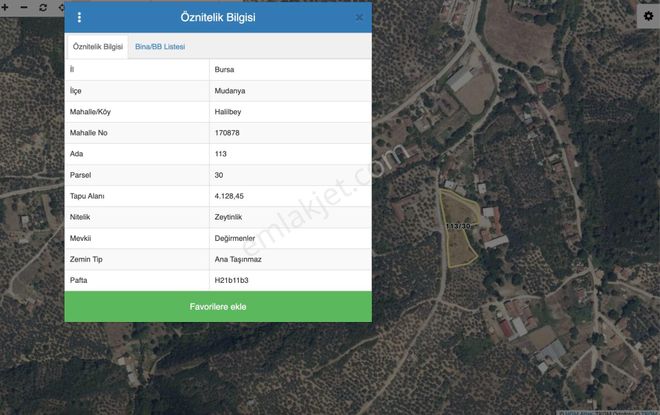Open map settings gear icon
Screen dimensions: 660x415
[x=647, y=16]
